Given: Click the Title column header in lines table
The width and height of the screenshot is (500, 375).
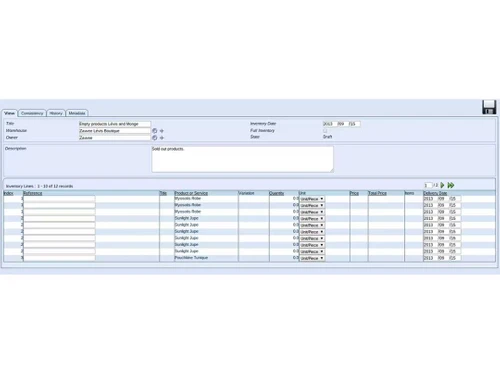Looking at the screenshot, I should click(x=163, y=193).
